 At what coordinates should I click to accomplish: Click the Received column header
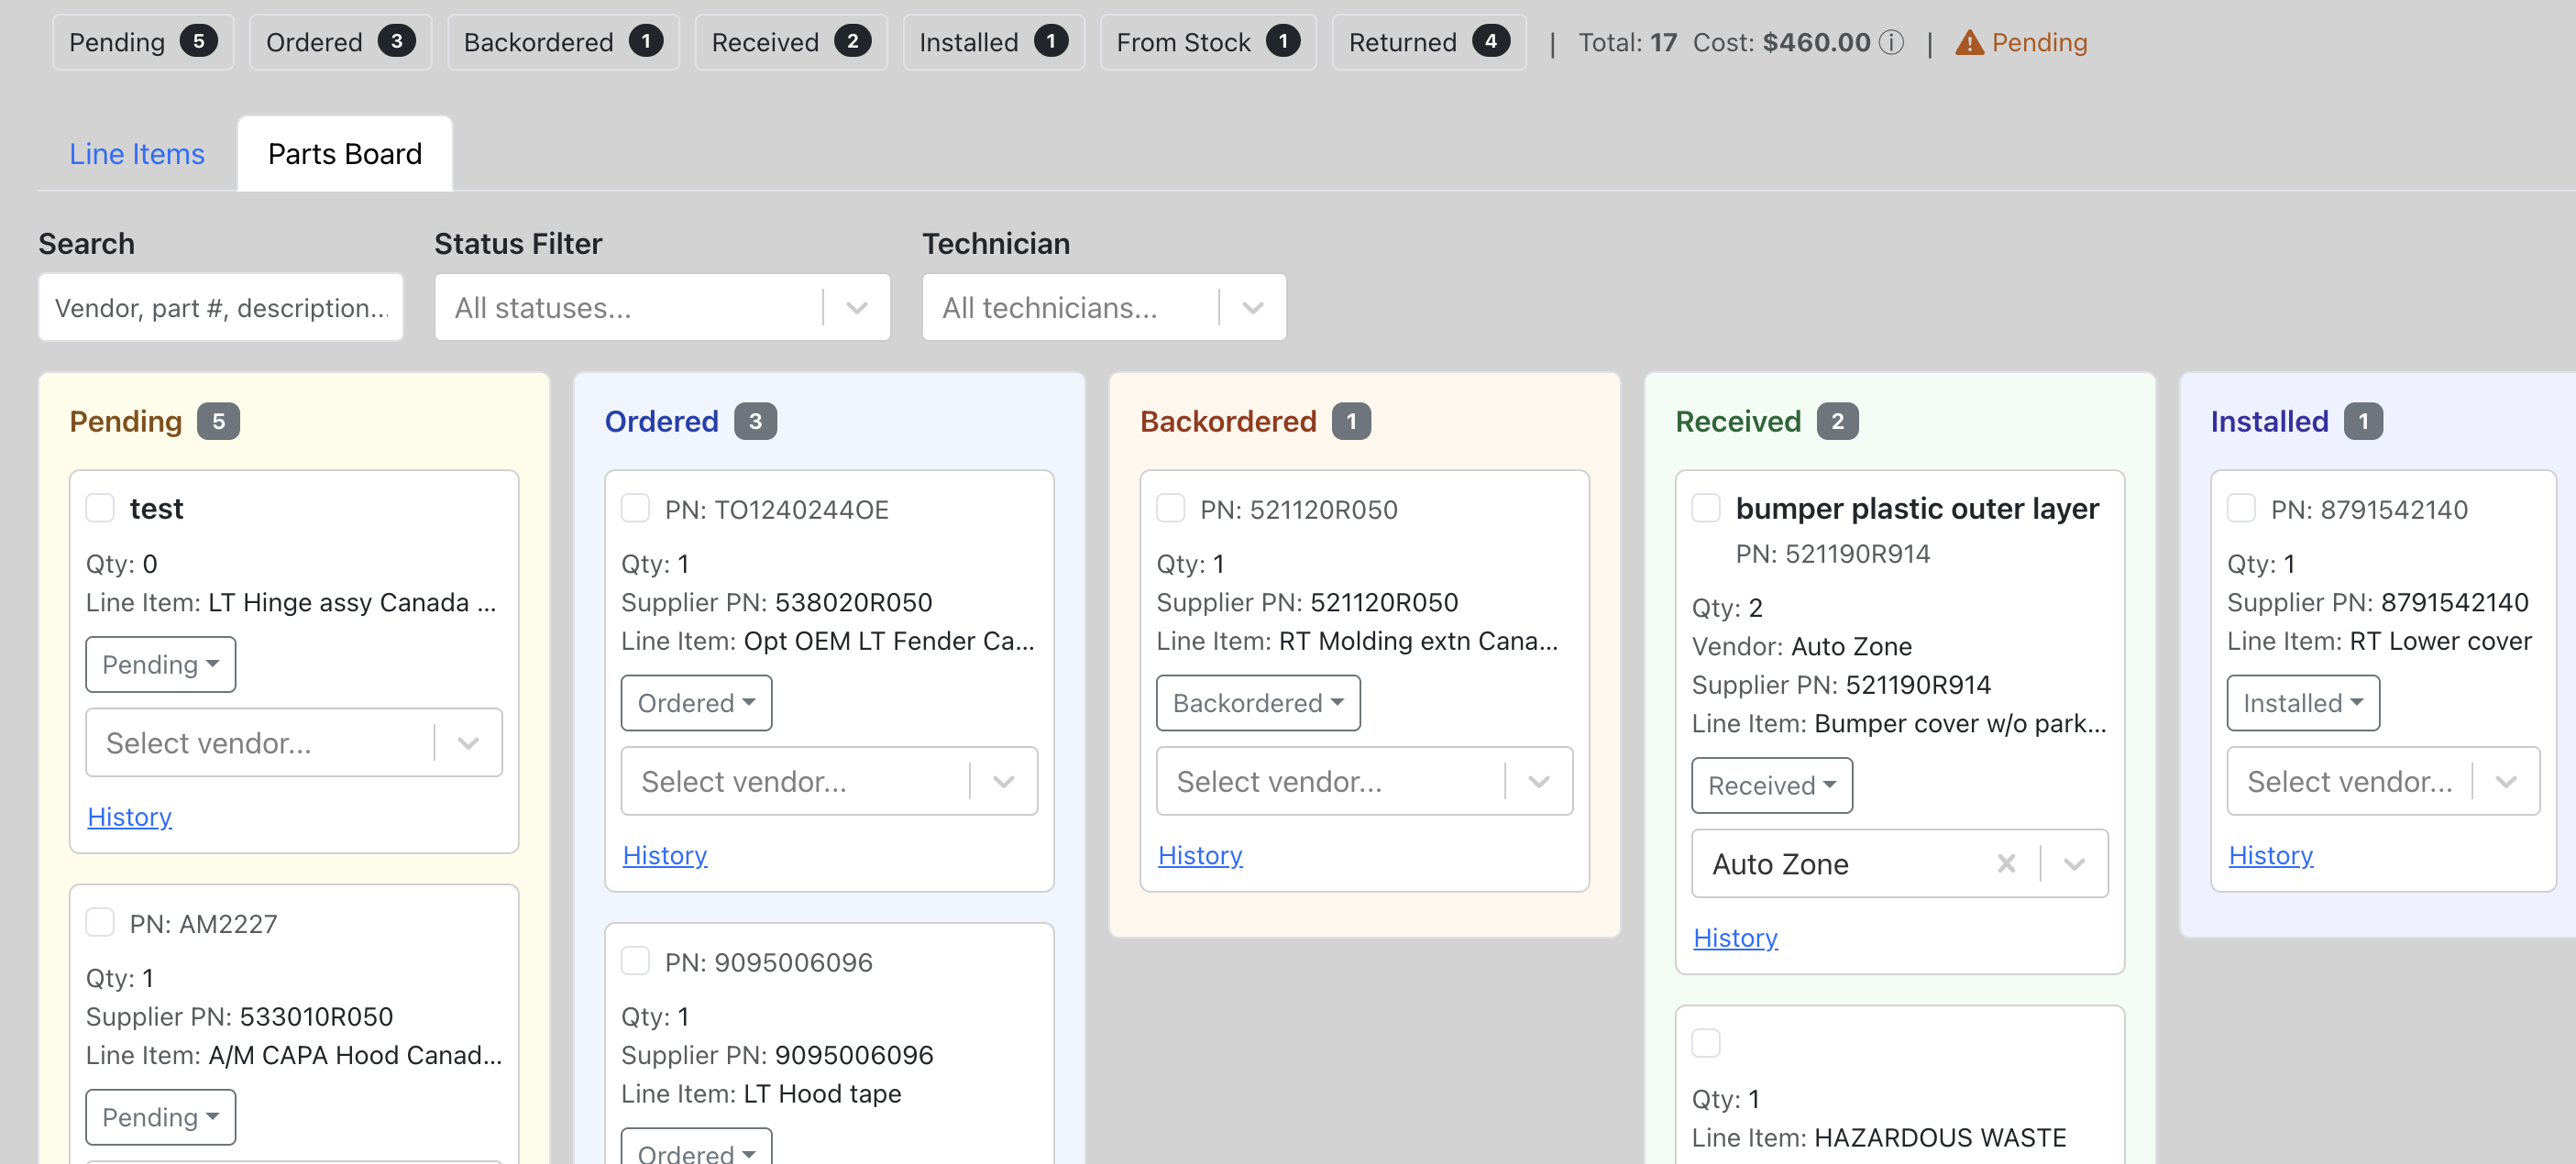[x=1738, y=421]
